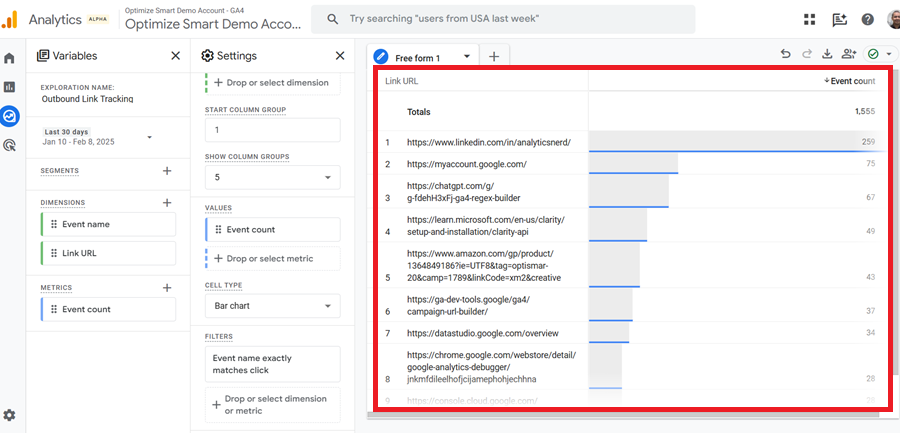Screen dimensions: 900x433
Task: Open the Google apps grid icon
Action: pyautogui.click(x=809, y=20)
